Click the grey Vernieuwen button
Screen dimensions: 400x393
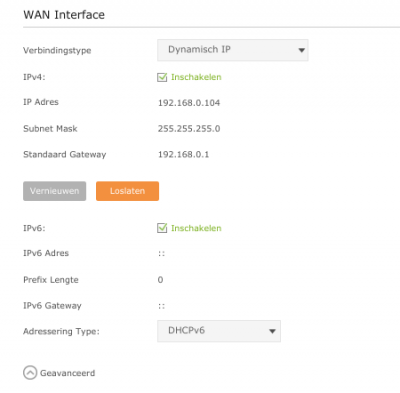55,191
